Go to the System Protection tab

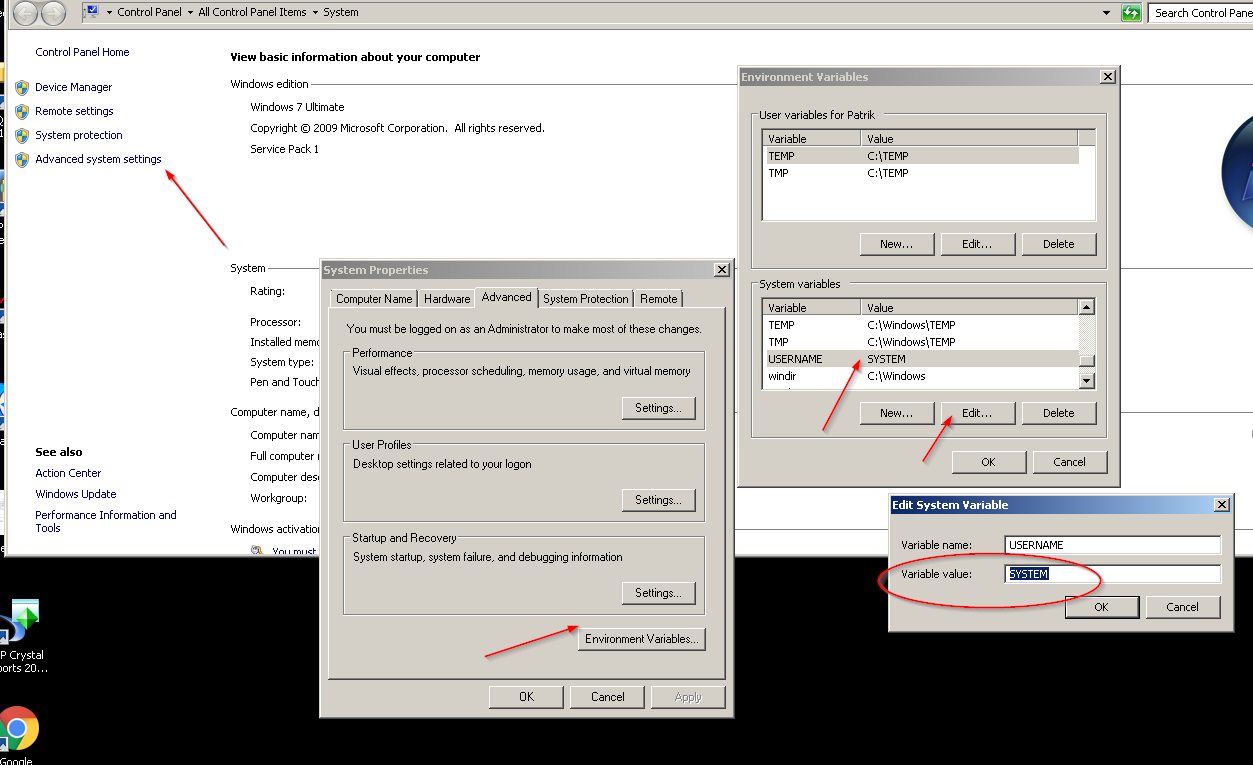tap(586, 299)
